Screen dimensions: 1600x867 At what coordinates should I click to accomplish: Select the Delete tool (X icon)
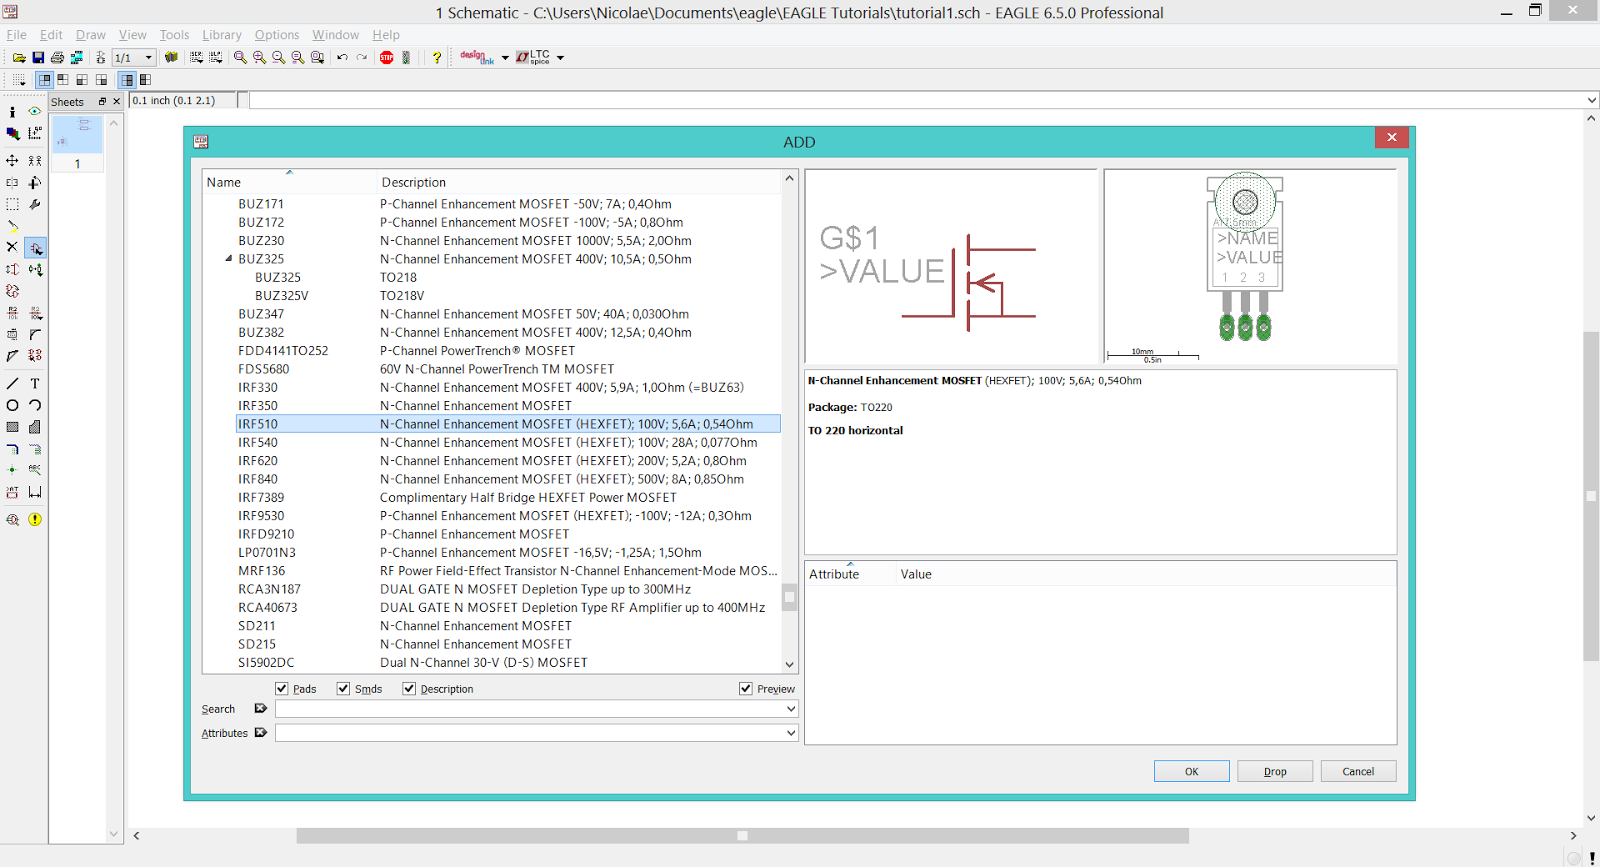click(12, 247)
